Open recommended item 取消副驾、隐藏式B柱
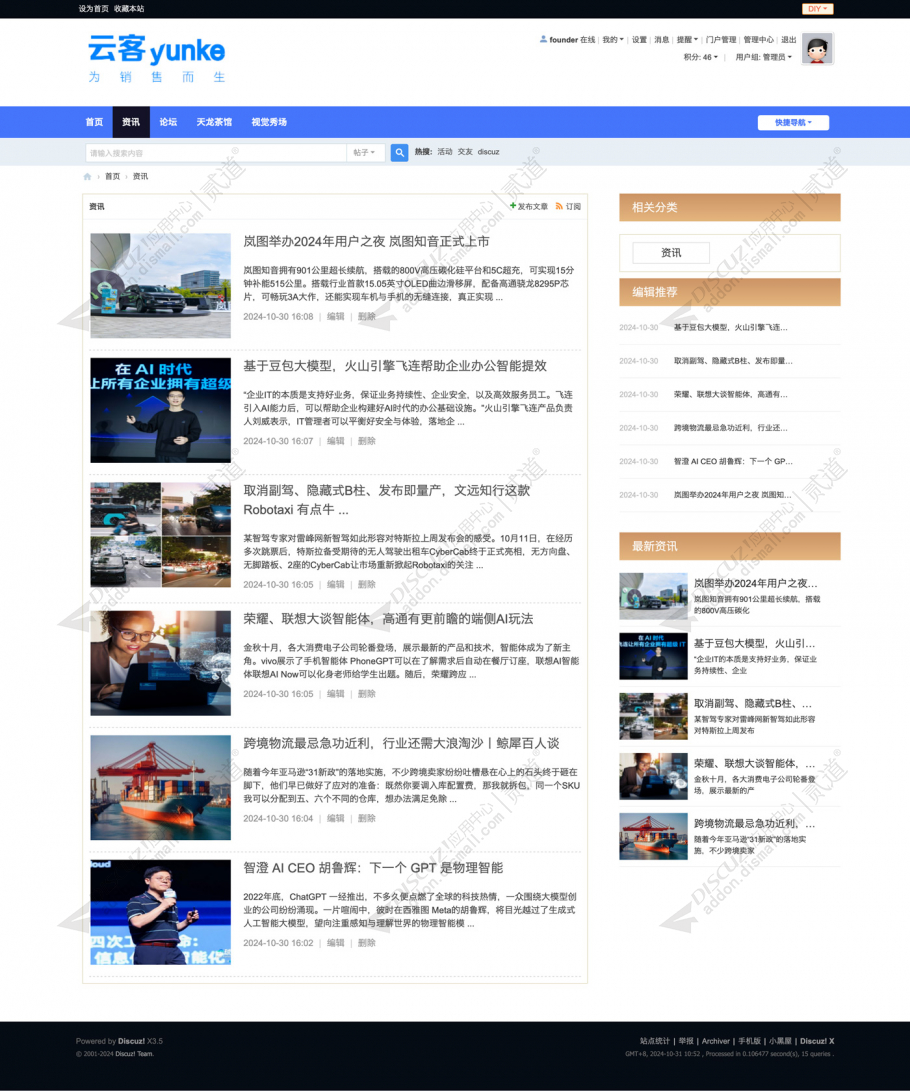910x1091 pixels. (733, 361)
